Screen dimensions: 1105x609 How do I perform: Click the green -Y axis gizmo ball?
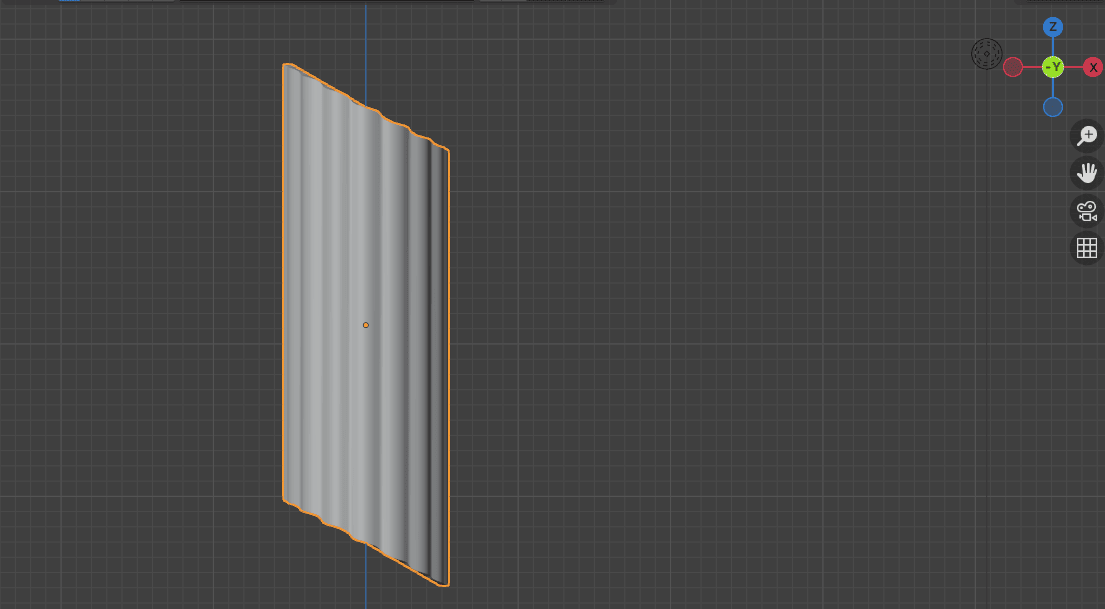pos(1052,67)
